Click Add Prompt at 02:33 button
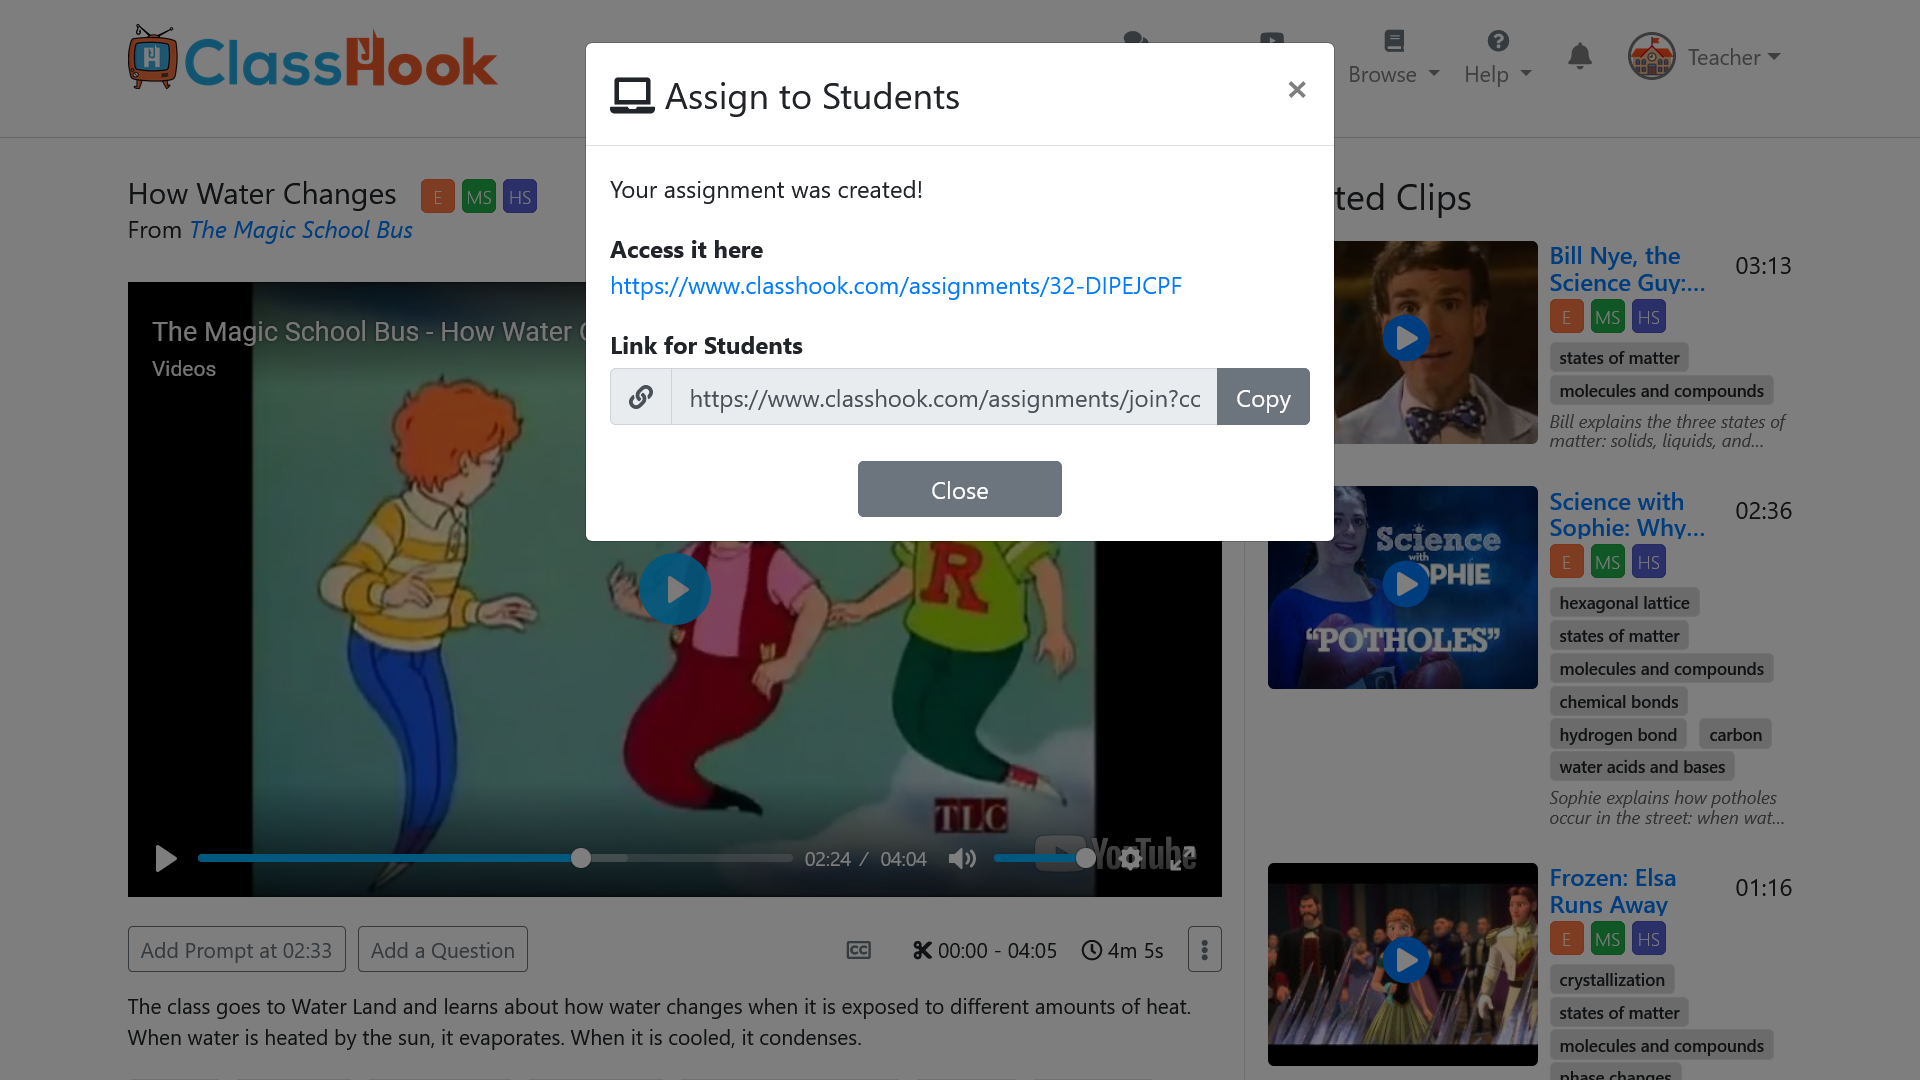 click(x=237, y=950)
